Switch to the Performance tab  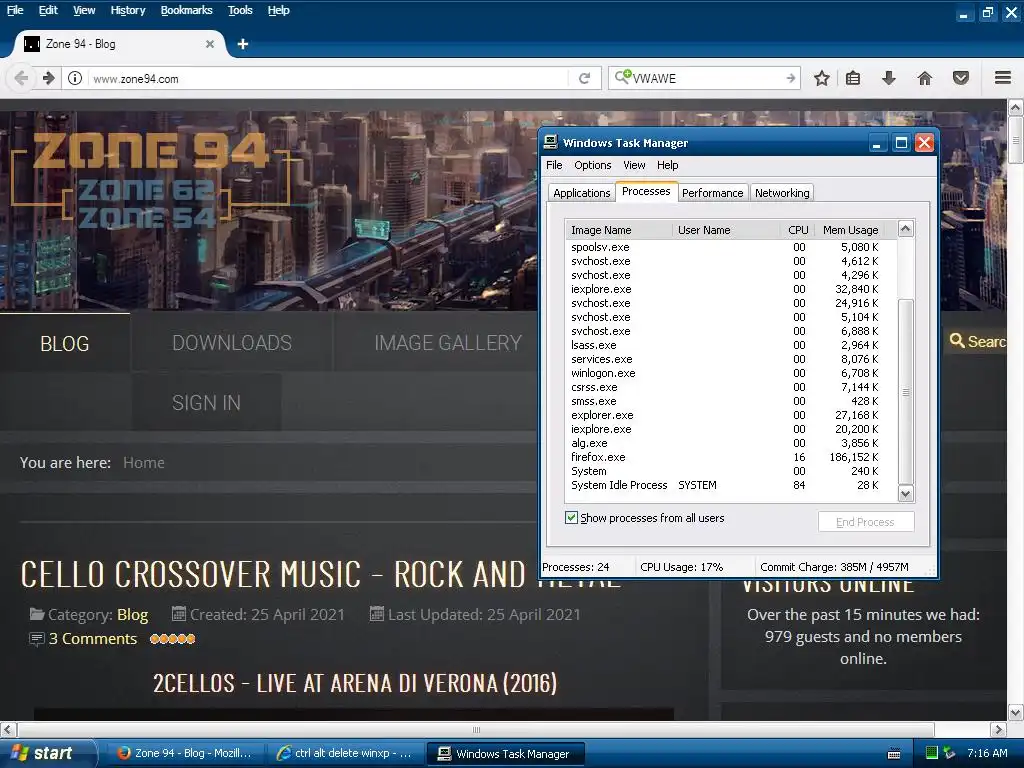712,193
